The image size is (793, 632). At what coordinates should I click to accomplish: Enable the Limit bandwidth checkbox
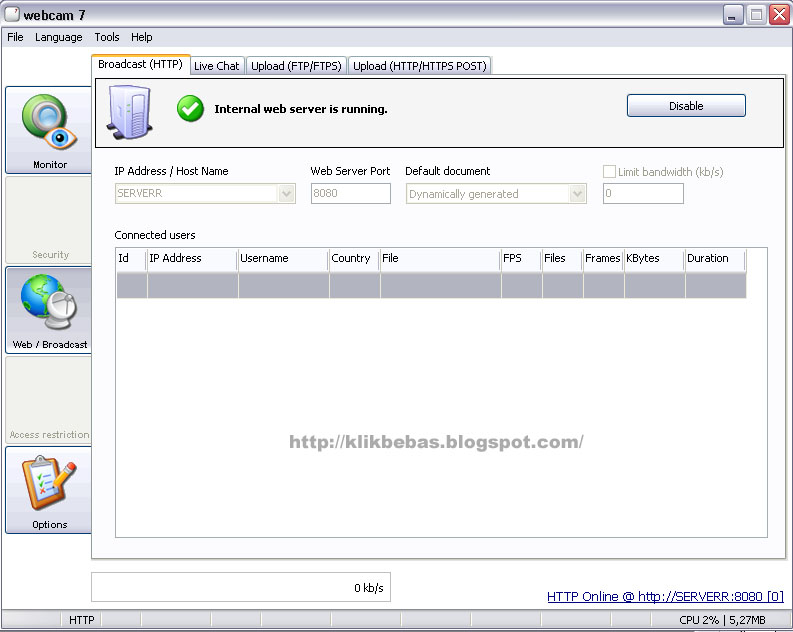point(609,171)
